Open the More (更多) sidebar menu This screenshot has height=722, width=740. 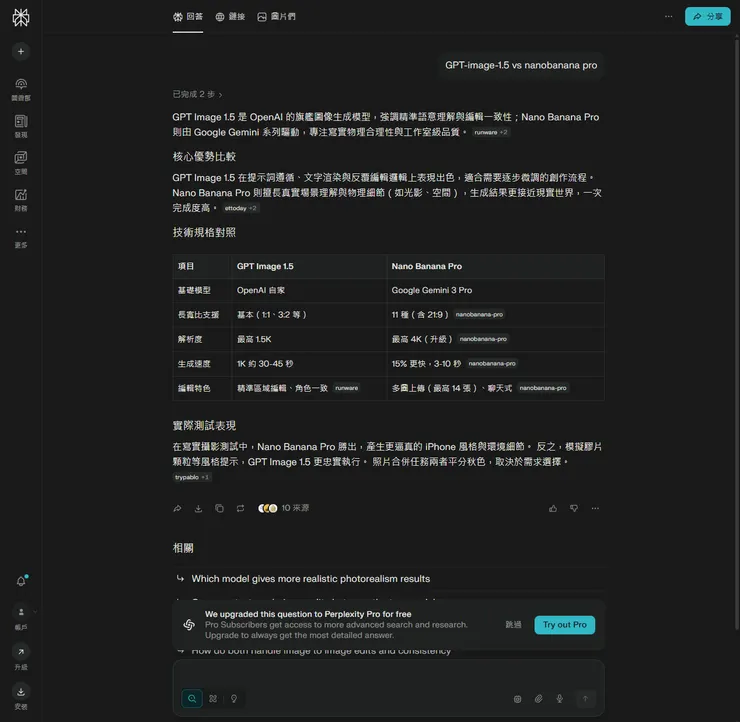coord(21,237)
